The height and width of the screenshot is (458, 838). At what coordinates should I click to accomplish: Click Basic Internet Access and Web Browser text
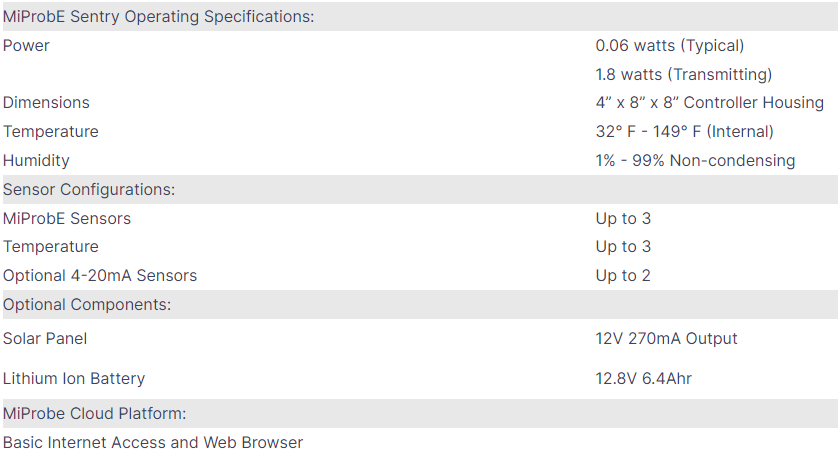pos(153,443)
